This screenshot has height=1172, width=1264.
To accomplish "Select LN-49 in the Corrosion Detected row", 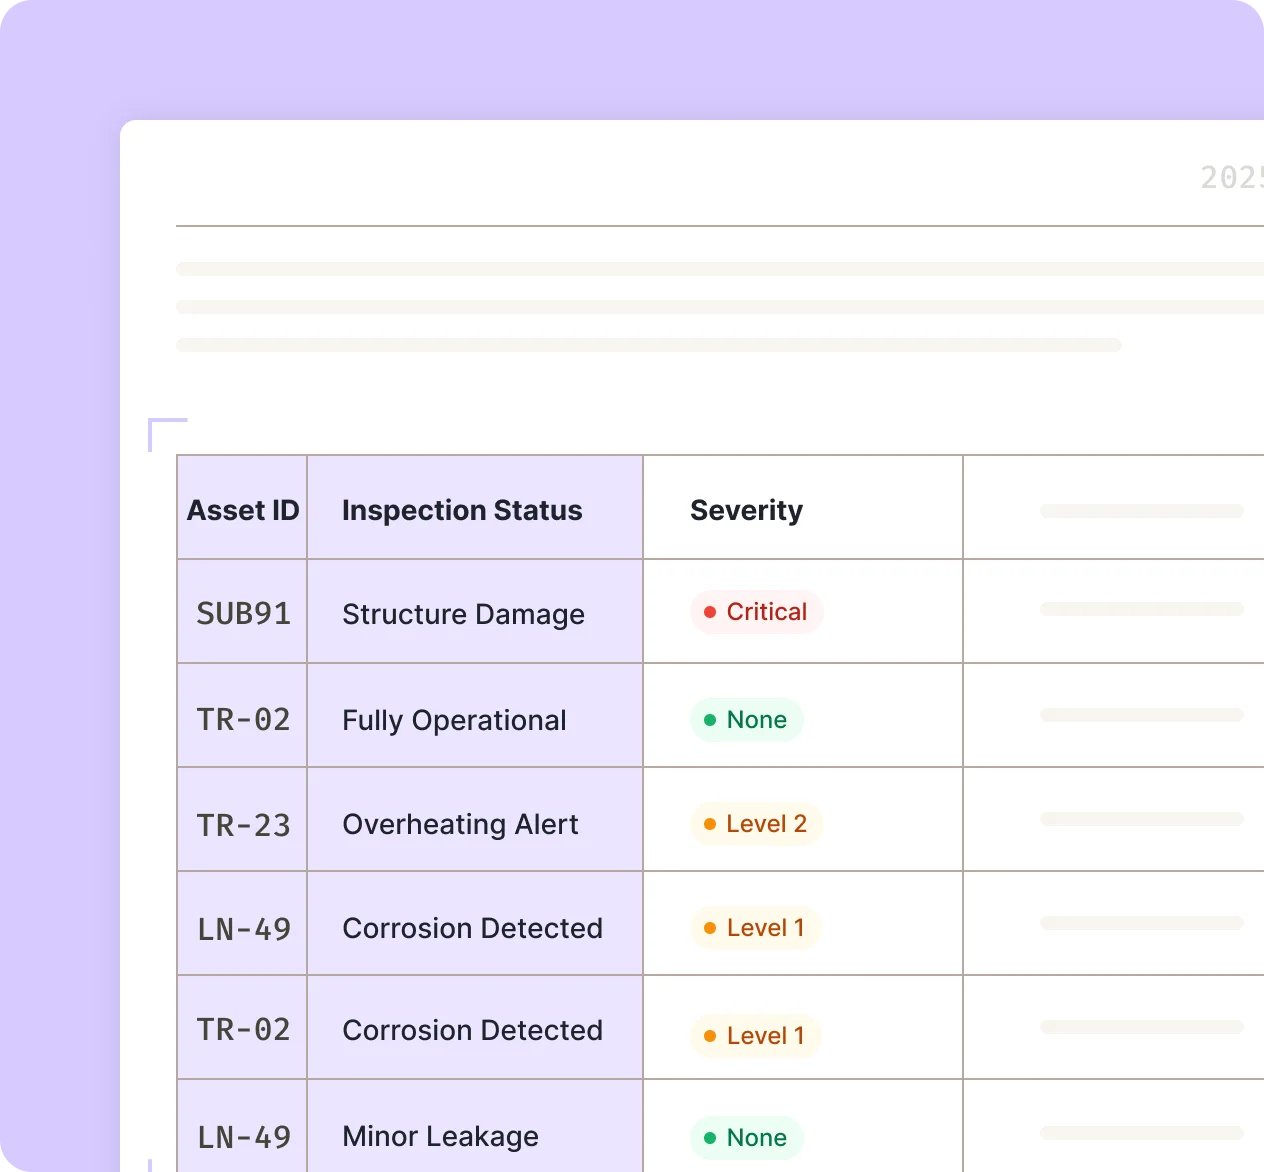I will point(243,929).
